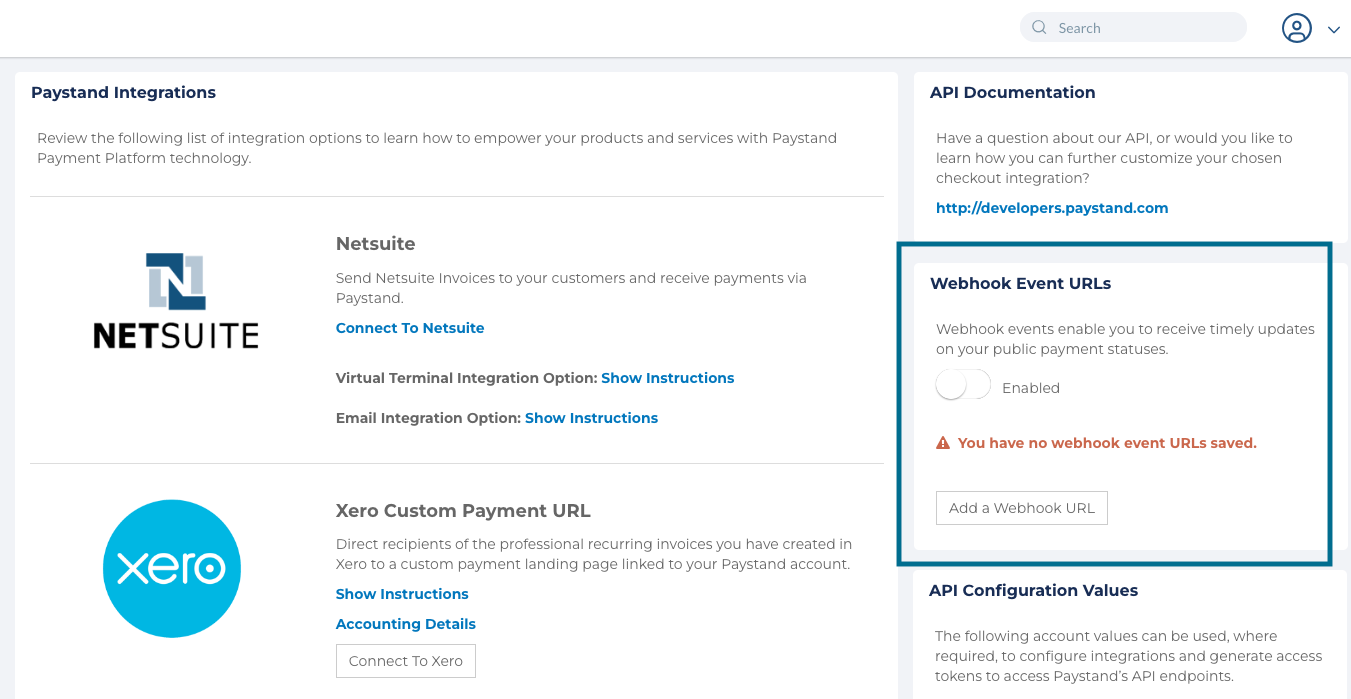Click the Xero Custom Payment URL title
Screen dimensions: 1351x699
463,511
